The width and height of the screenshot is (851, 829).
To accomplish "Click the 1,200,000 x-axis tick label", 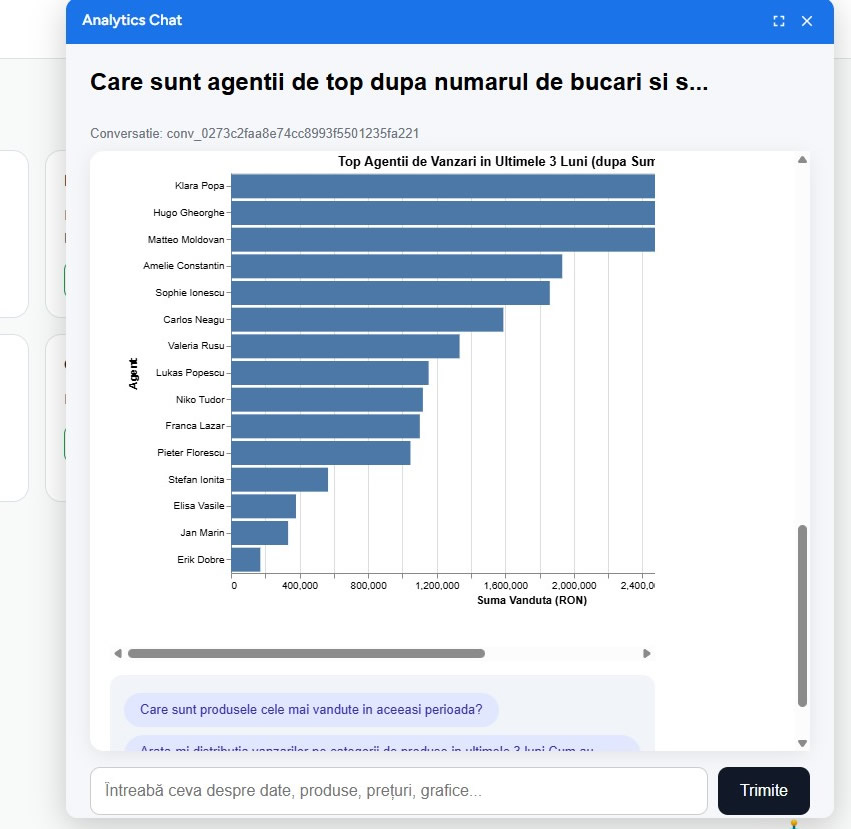I will coord(437,586).
